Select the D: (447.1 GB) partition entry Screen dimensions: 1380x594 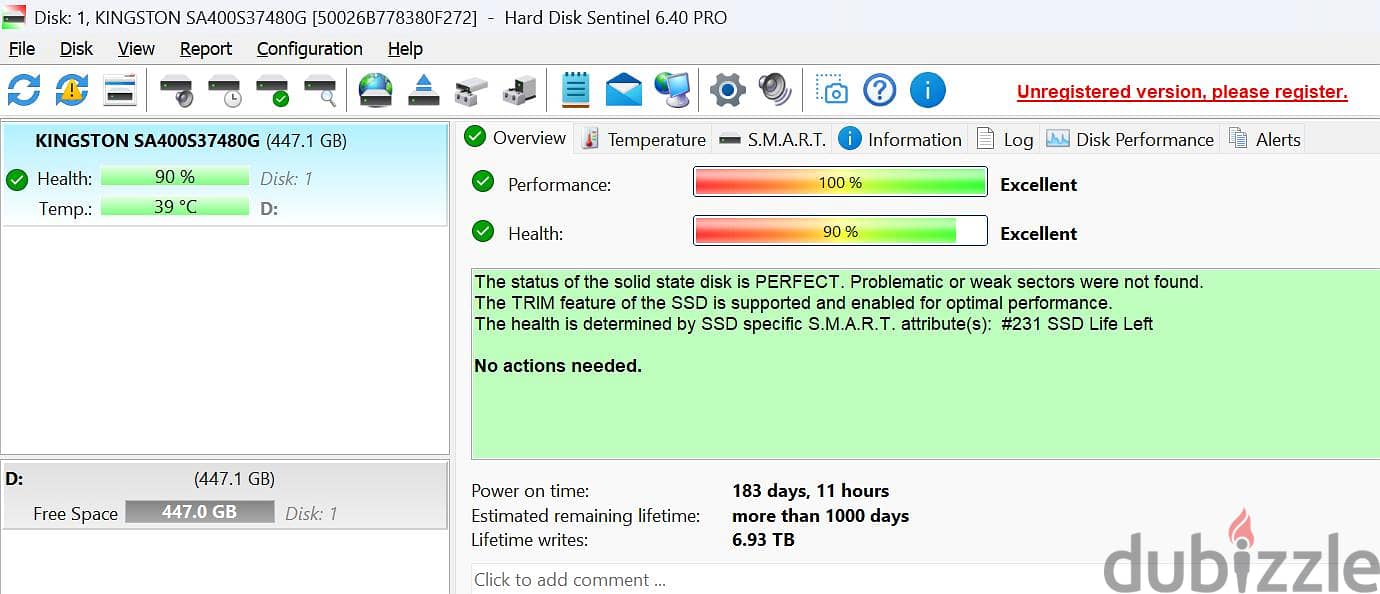coord(224,494)
